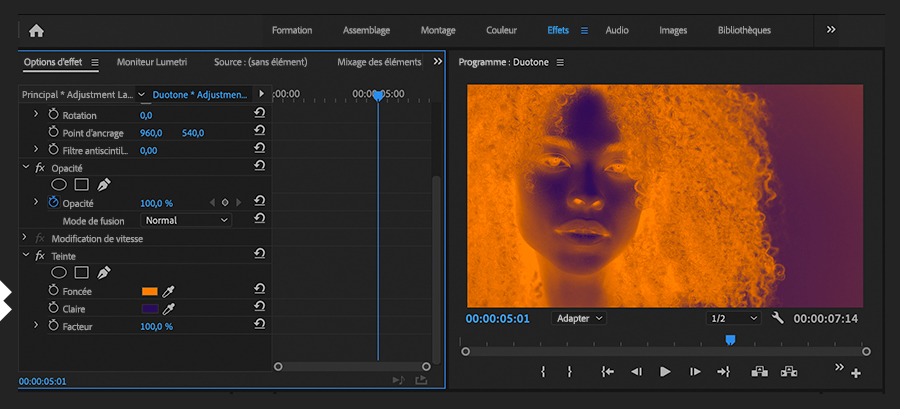Pick the Foncée color with the eyedropper
This screenshot has width=900, height=409.
pos(169,291)
